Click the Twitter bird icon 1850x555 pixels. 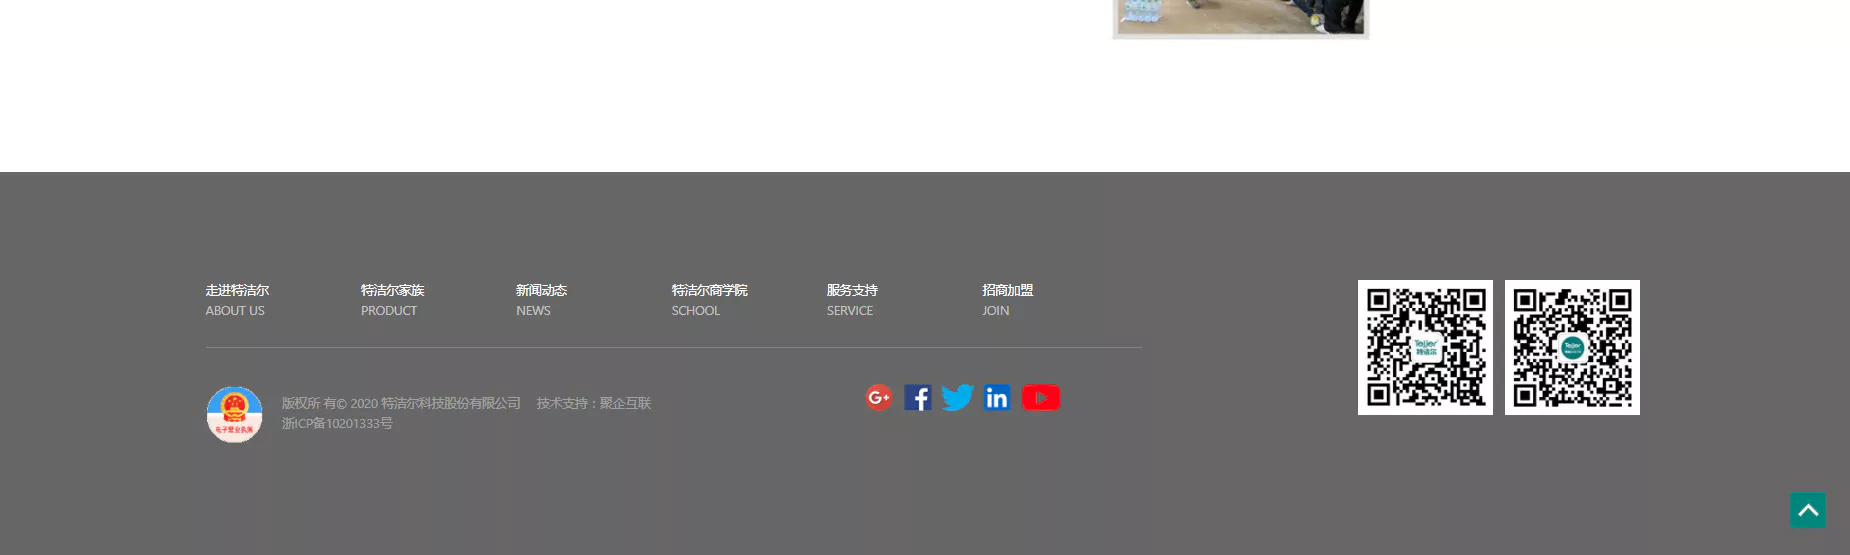(957, 398)
